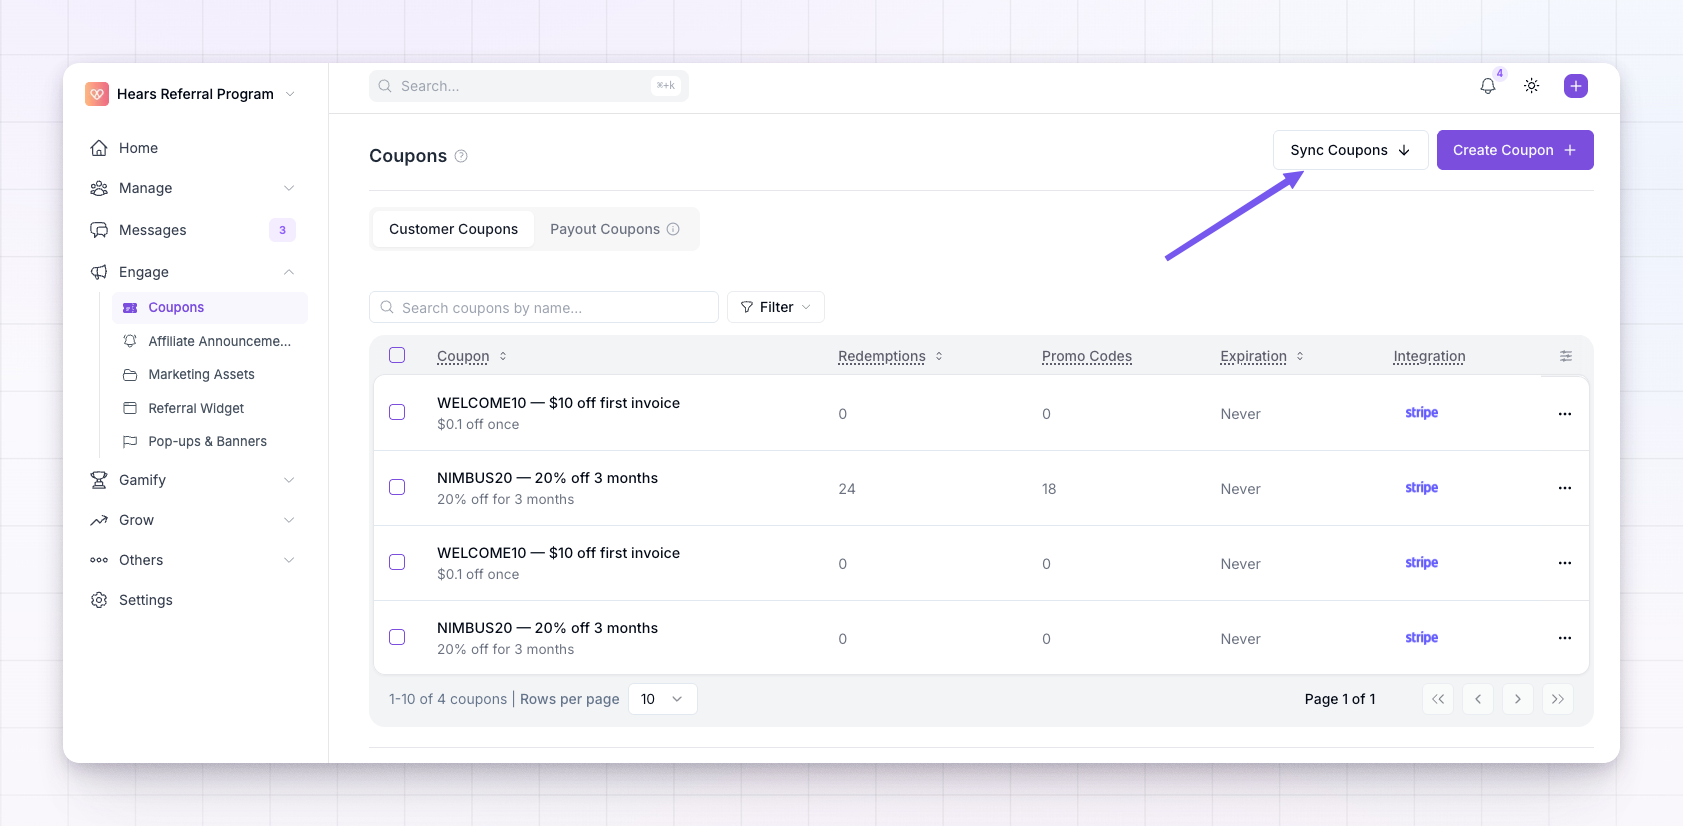Click the Payout Coupons info icon
The image size is (1683, 826).
(673, 229)
